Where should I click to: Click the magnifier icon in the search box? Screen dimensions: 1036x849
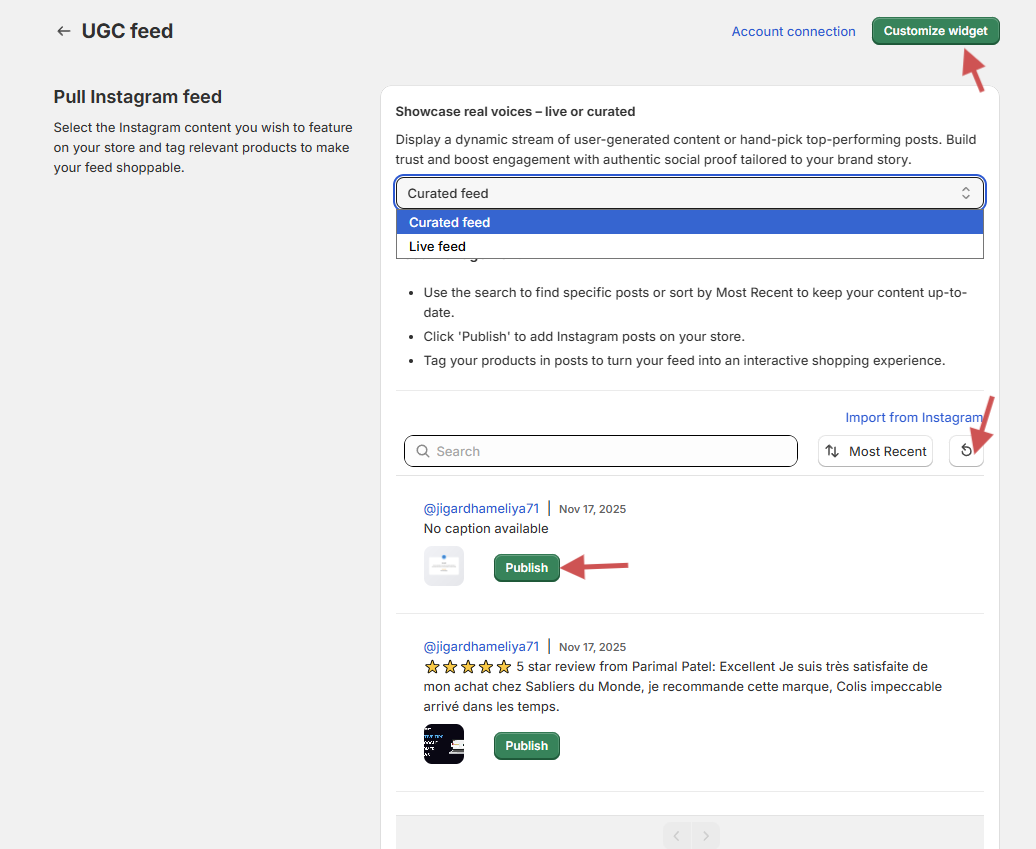click(423, 451)
